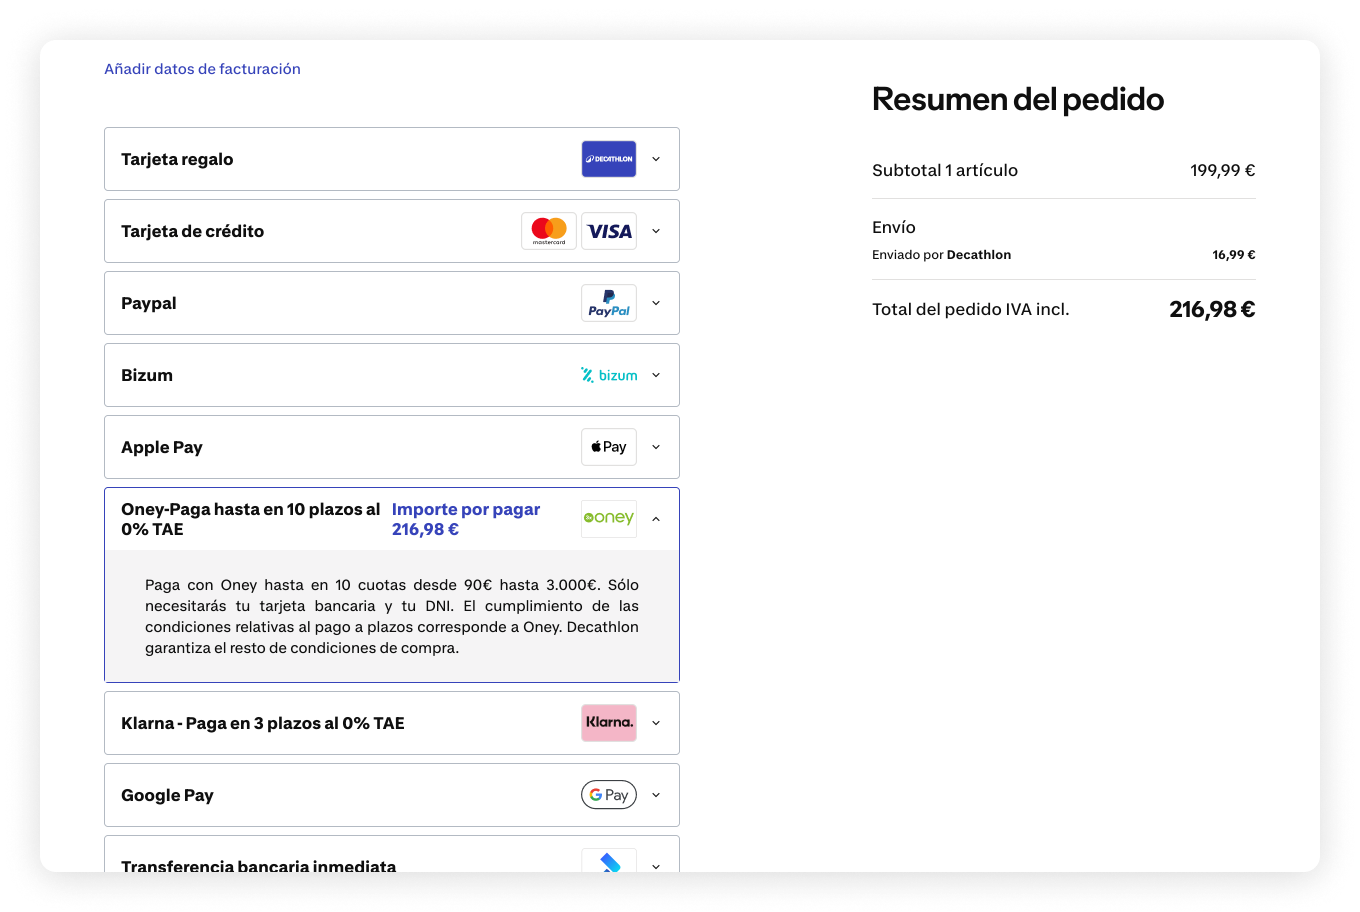Screen dimensions: 1360x912
Task: Select Paypal payment method label
Action: pyautogui.click(x=149, y=303)
